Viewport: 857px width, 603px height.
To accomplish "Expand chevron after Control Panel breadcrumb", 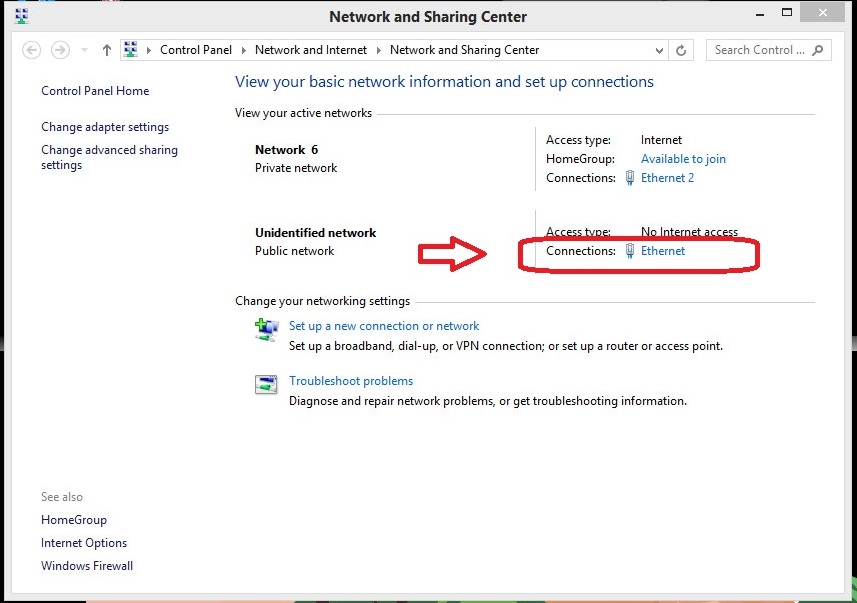I will pos(244,50).
